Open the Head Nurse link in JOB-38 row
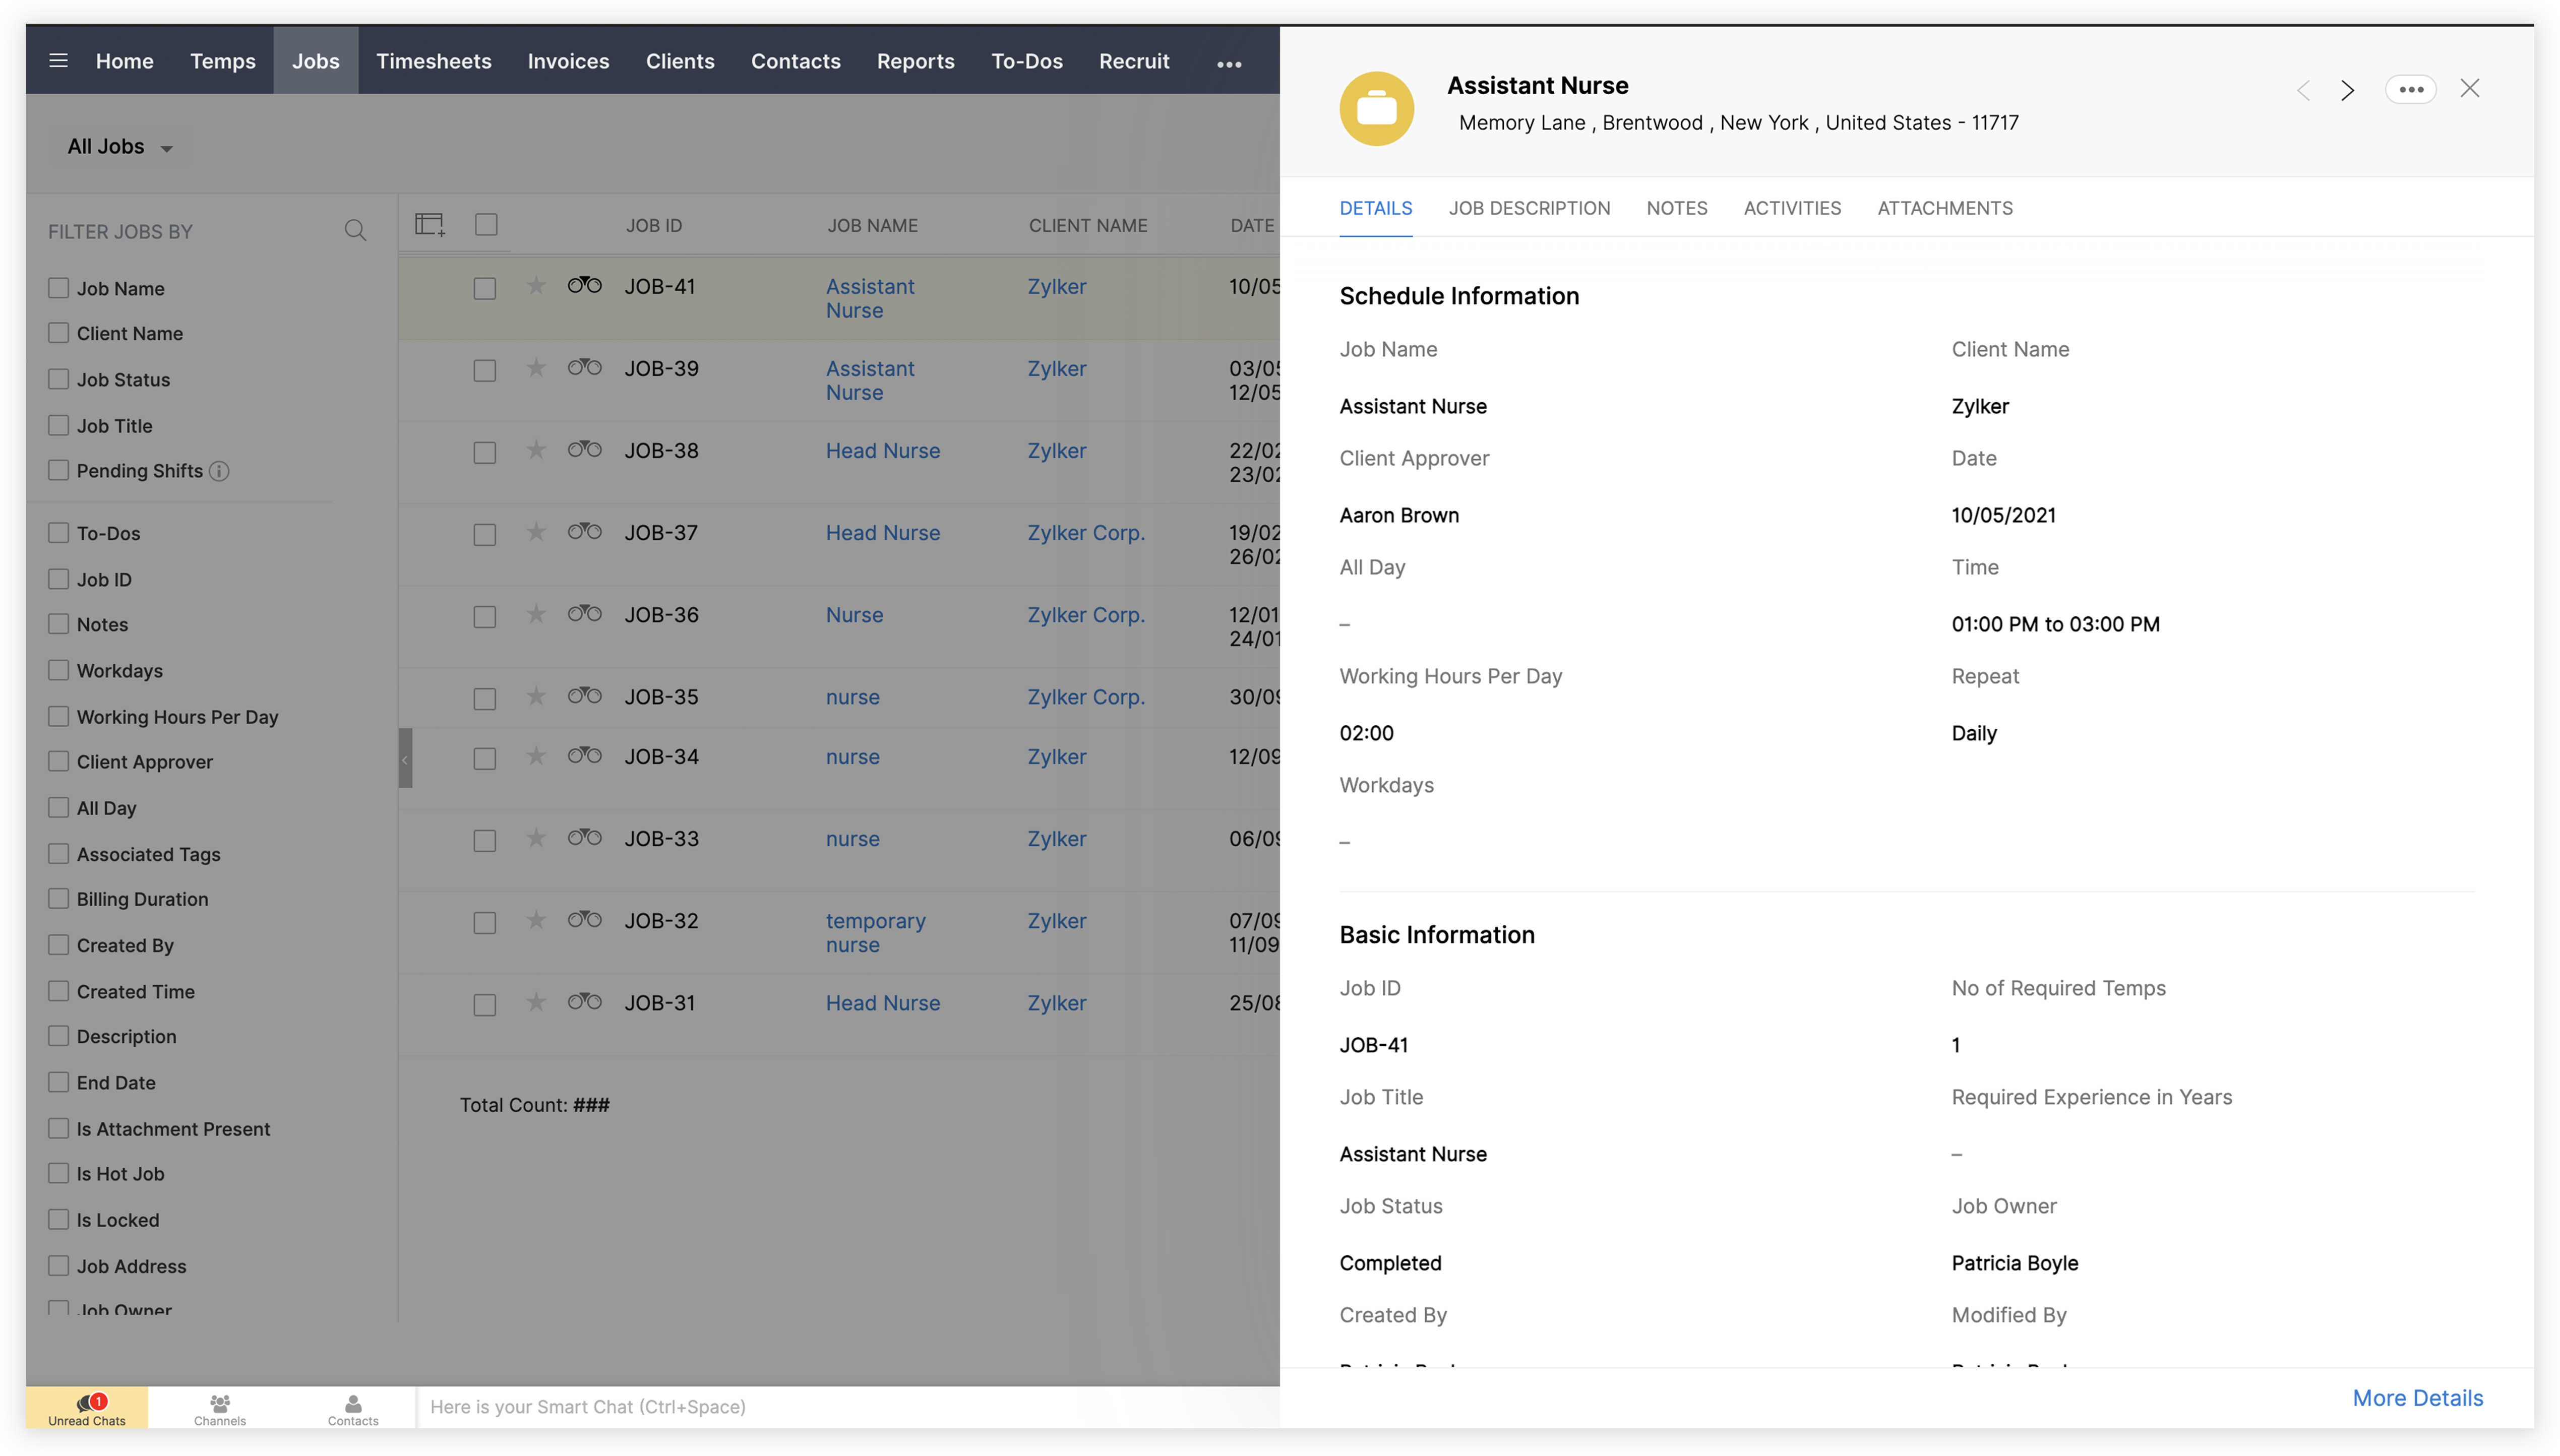2560x1456 pixels. pos(883,451)
